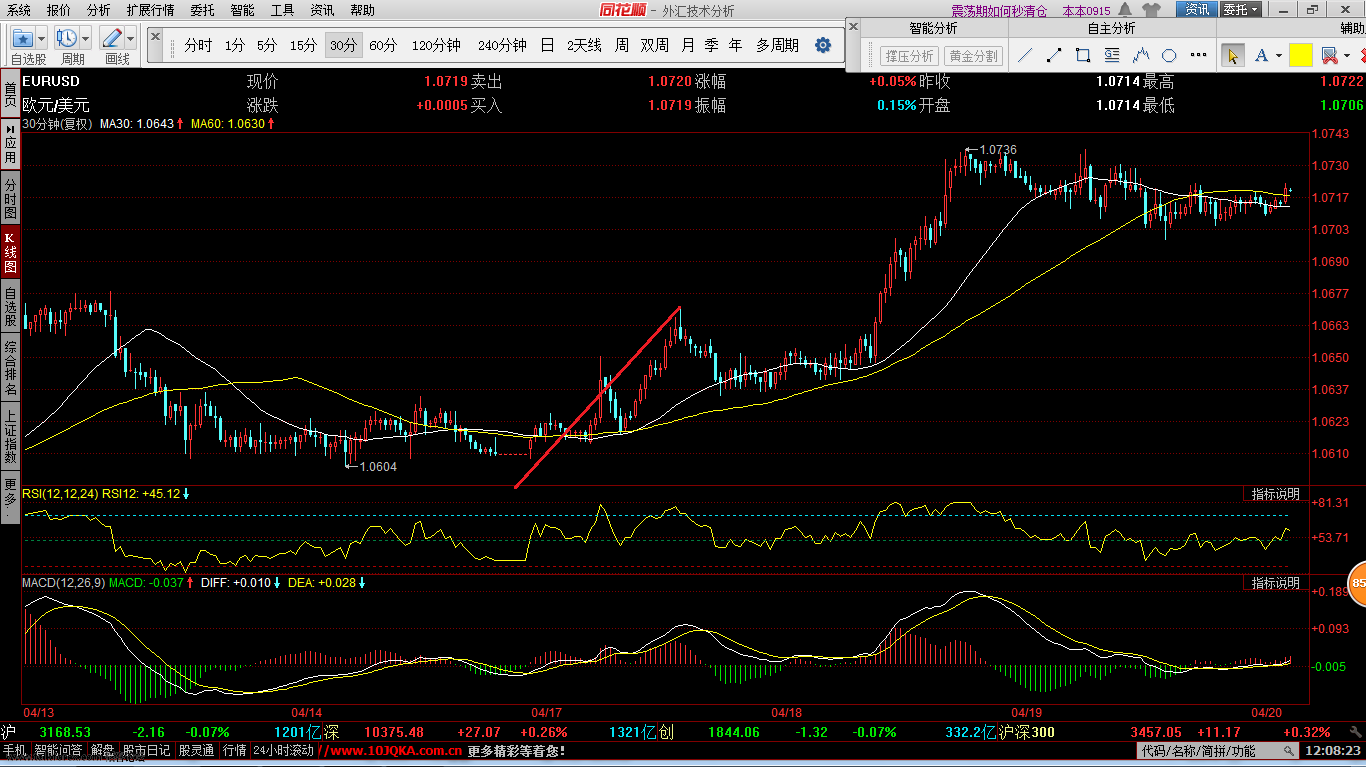Open the period toolbar settings gear

tap(823, 45)
